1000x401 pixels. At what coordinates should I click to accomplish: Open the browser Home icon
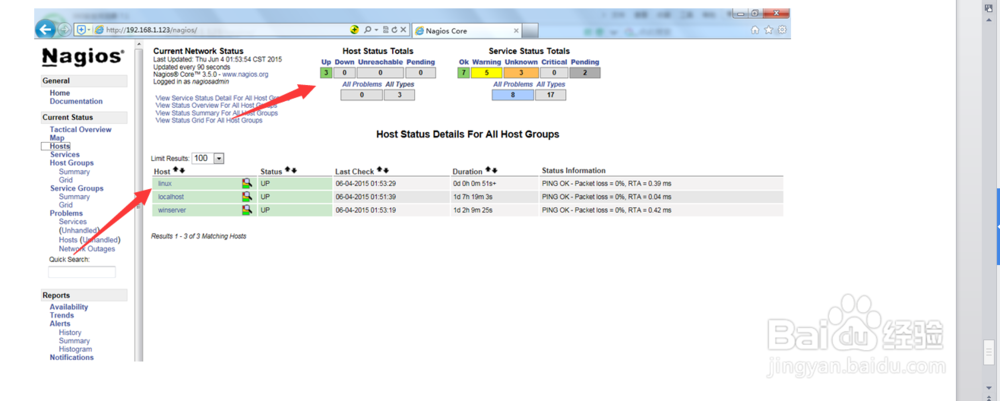pos(755,29)
